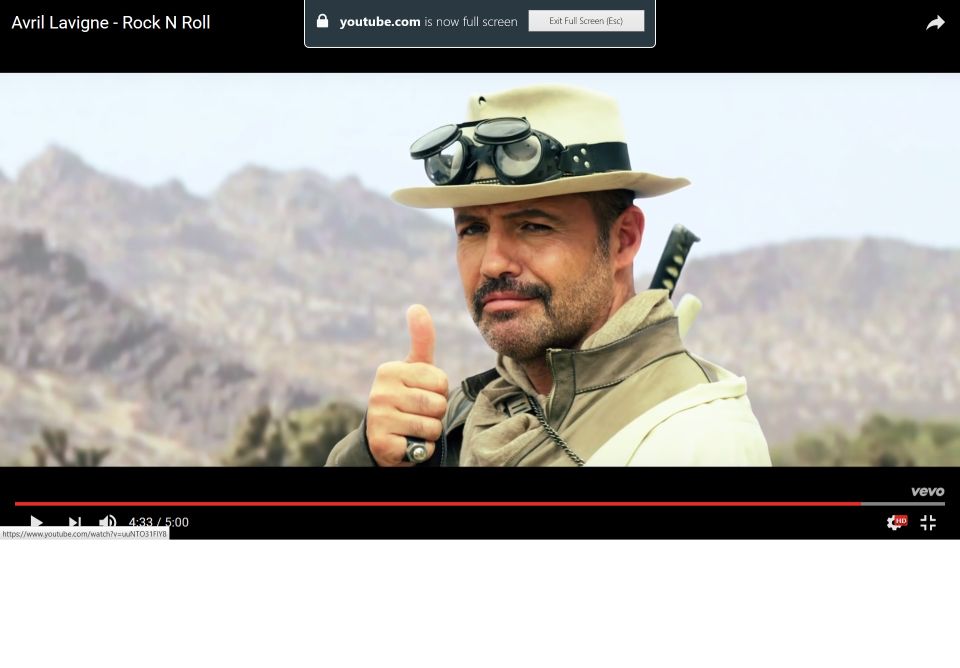Screen dimensions: 960x668
Task: Open the HD settings gear
Action: click(897, 522)
